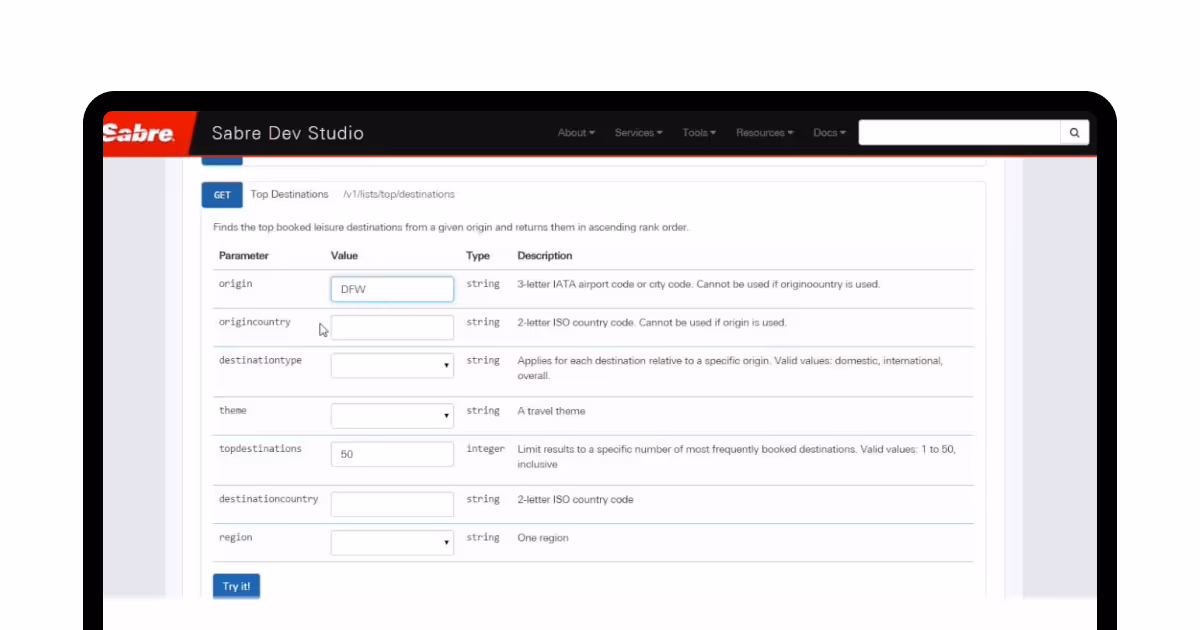The image size is (1200, 630).
Task: Click the origincountry parameter label
Action: click(x=255, y=322)
